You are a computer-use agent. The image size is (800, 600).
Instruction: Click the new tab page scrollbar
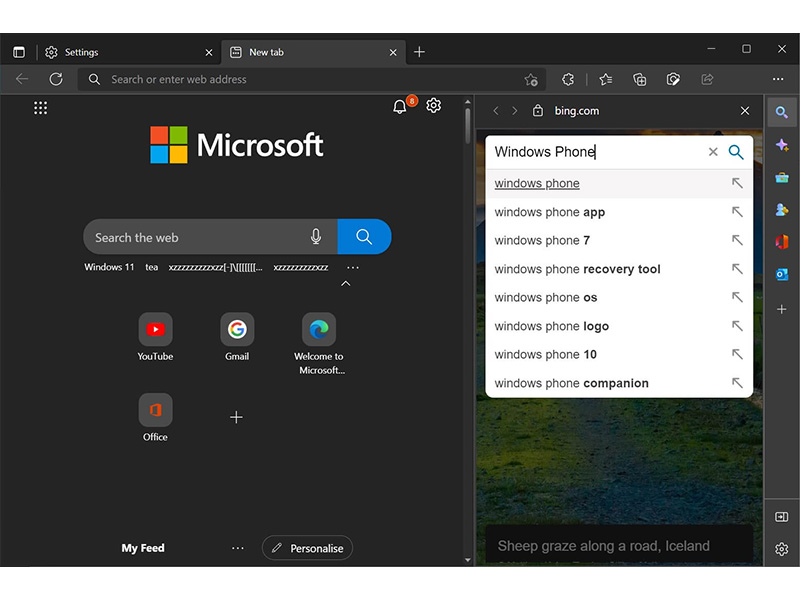coord(468,125)
